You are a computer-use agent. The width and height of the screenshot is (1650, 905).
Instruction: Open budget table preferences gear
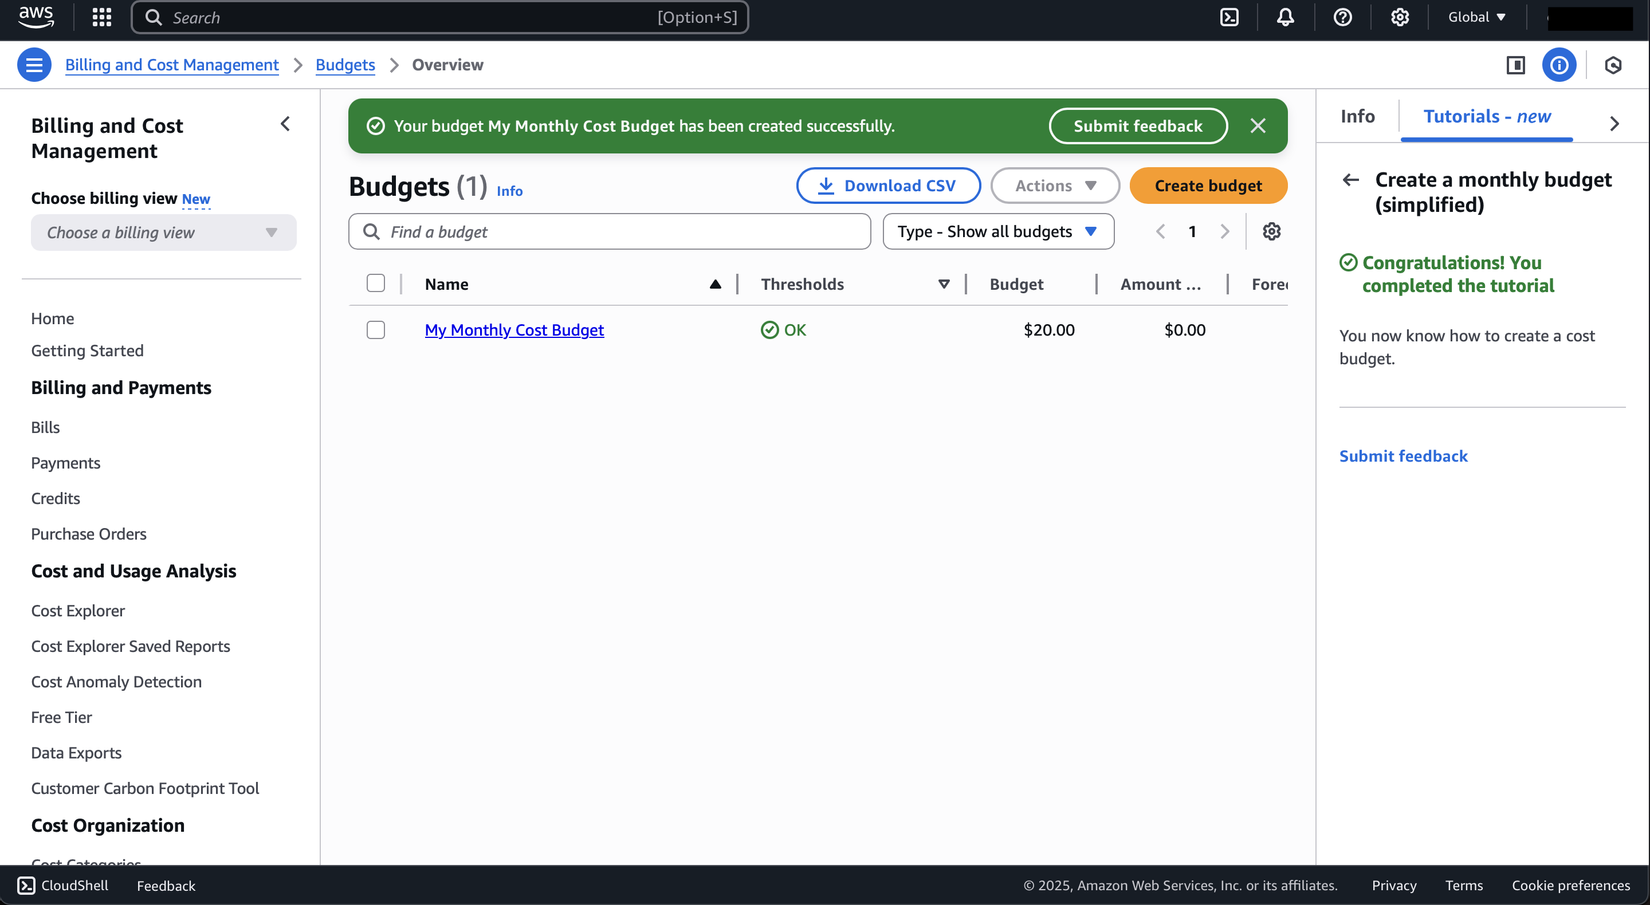tap(1271, 231)
